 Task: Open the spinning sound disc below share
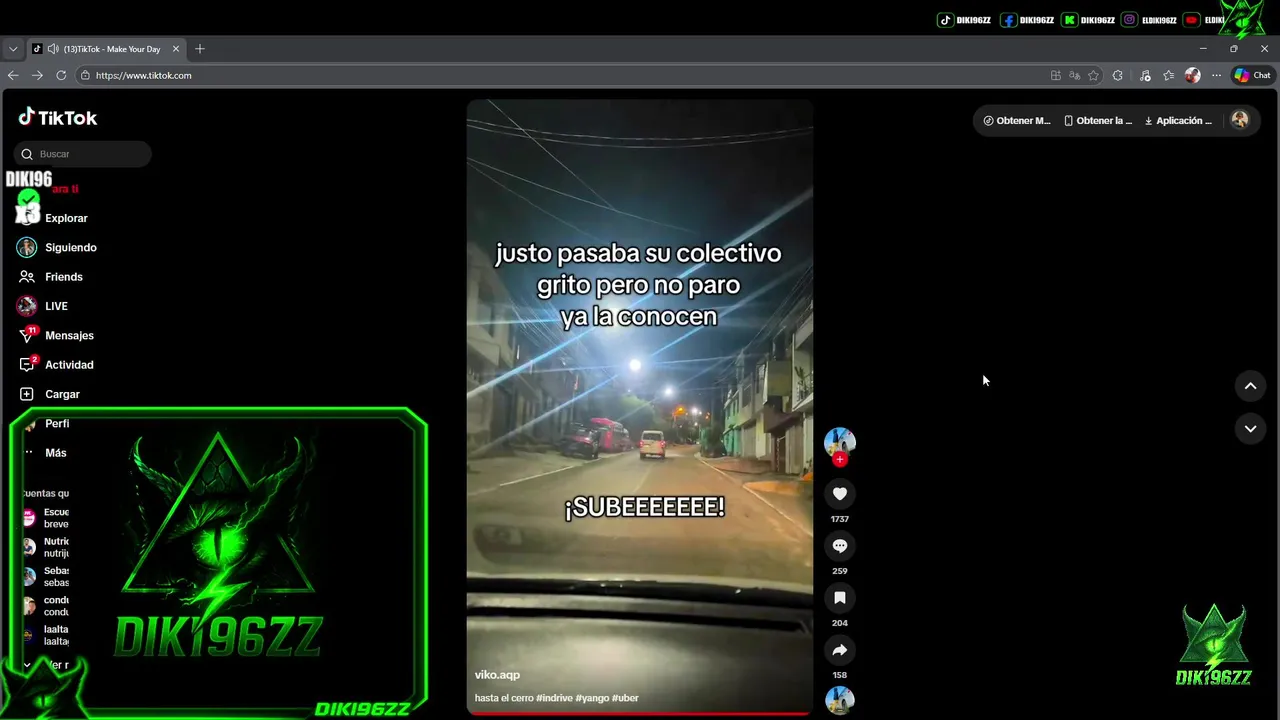(840, 701)
